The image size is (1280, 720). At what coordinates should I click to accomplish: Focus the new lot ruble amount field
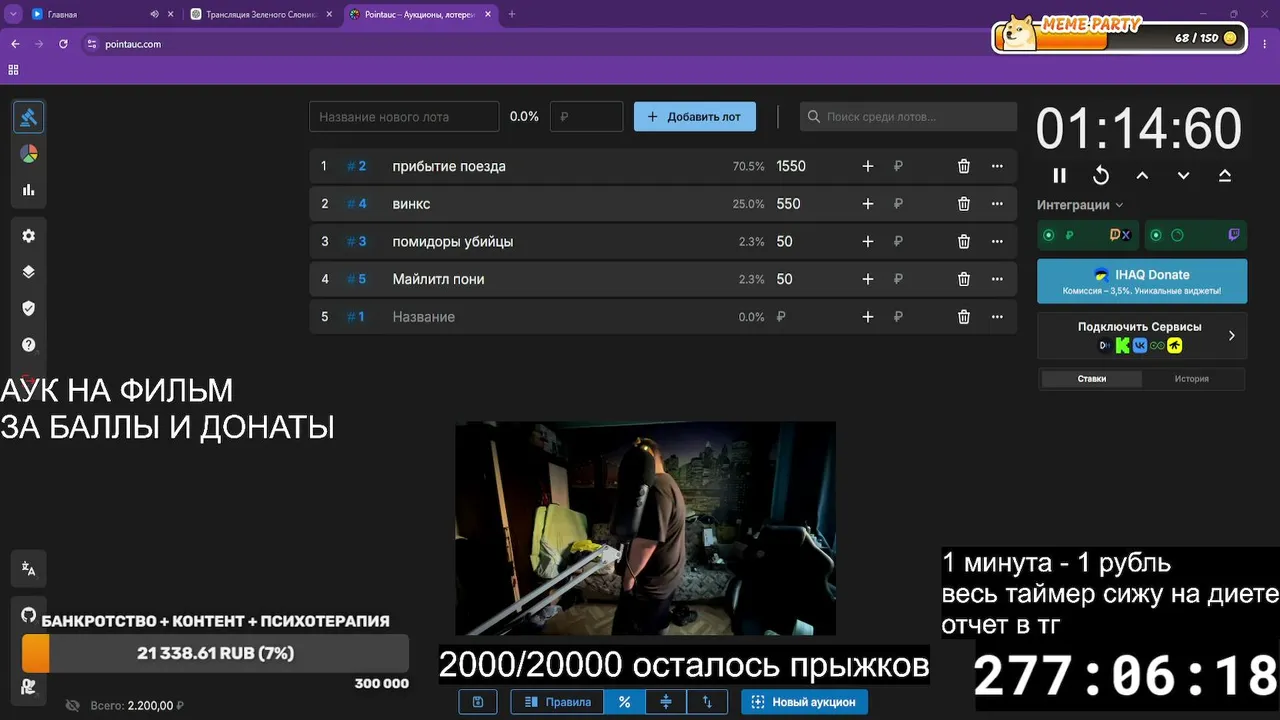(586, 117)
